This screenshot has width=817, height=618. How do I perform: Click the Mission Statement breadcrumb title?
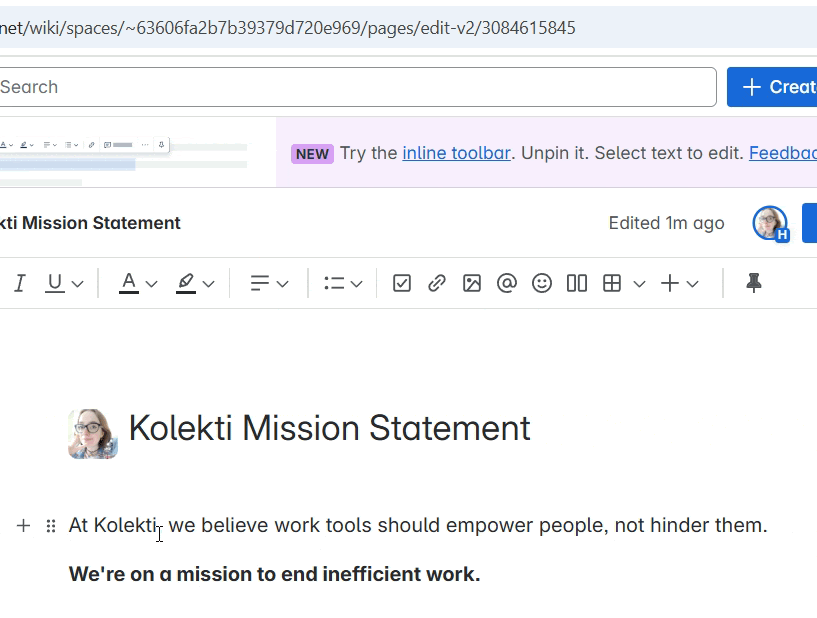(x=90, y=223)
